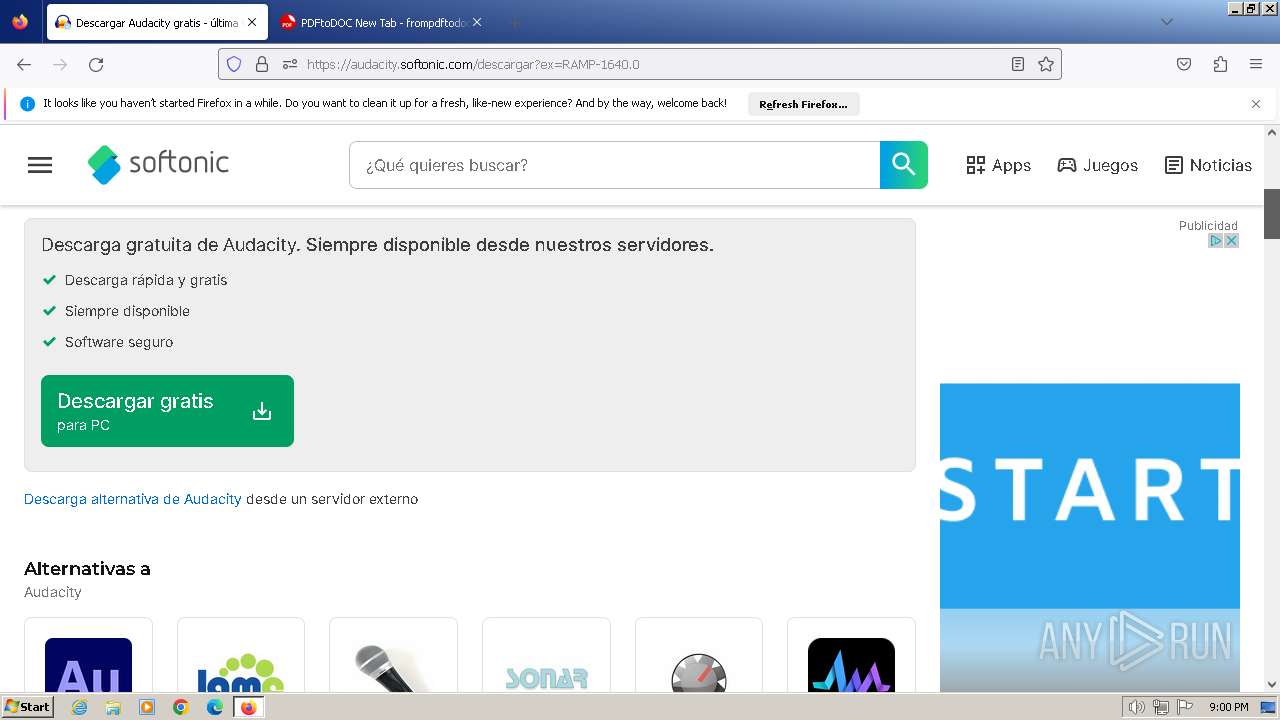Open the Noticias section
The width and height of the screenshot is (1280, 720).
tap(1208, 165)
